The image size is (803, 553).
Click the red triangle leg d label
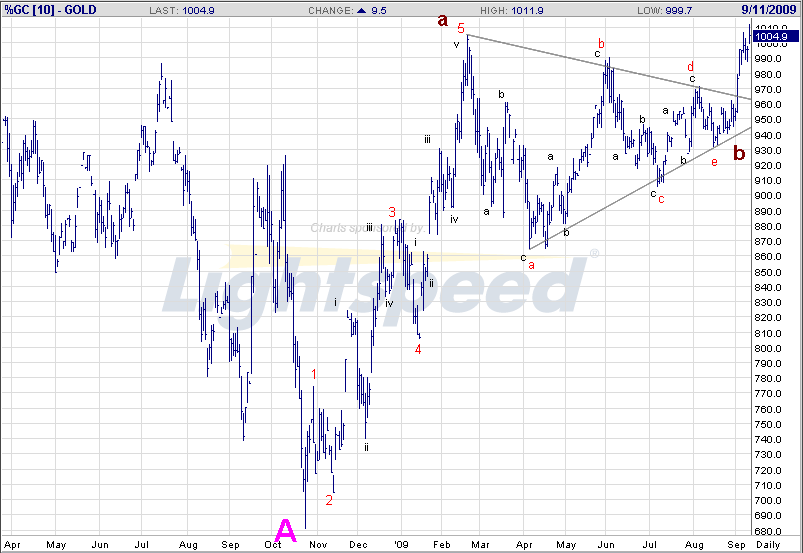(690, 67)
